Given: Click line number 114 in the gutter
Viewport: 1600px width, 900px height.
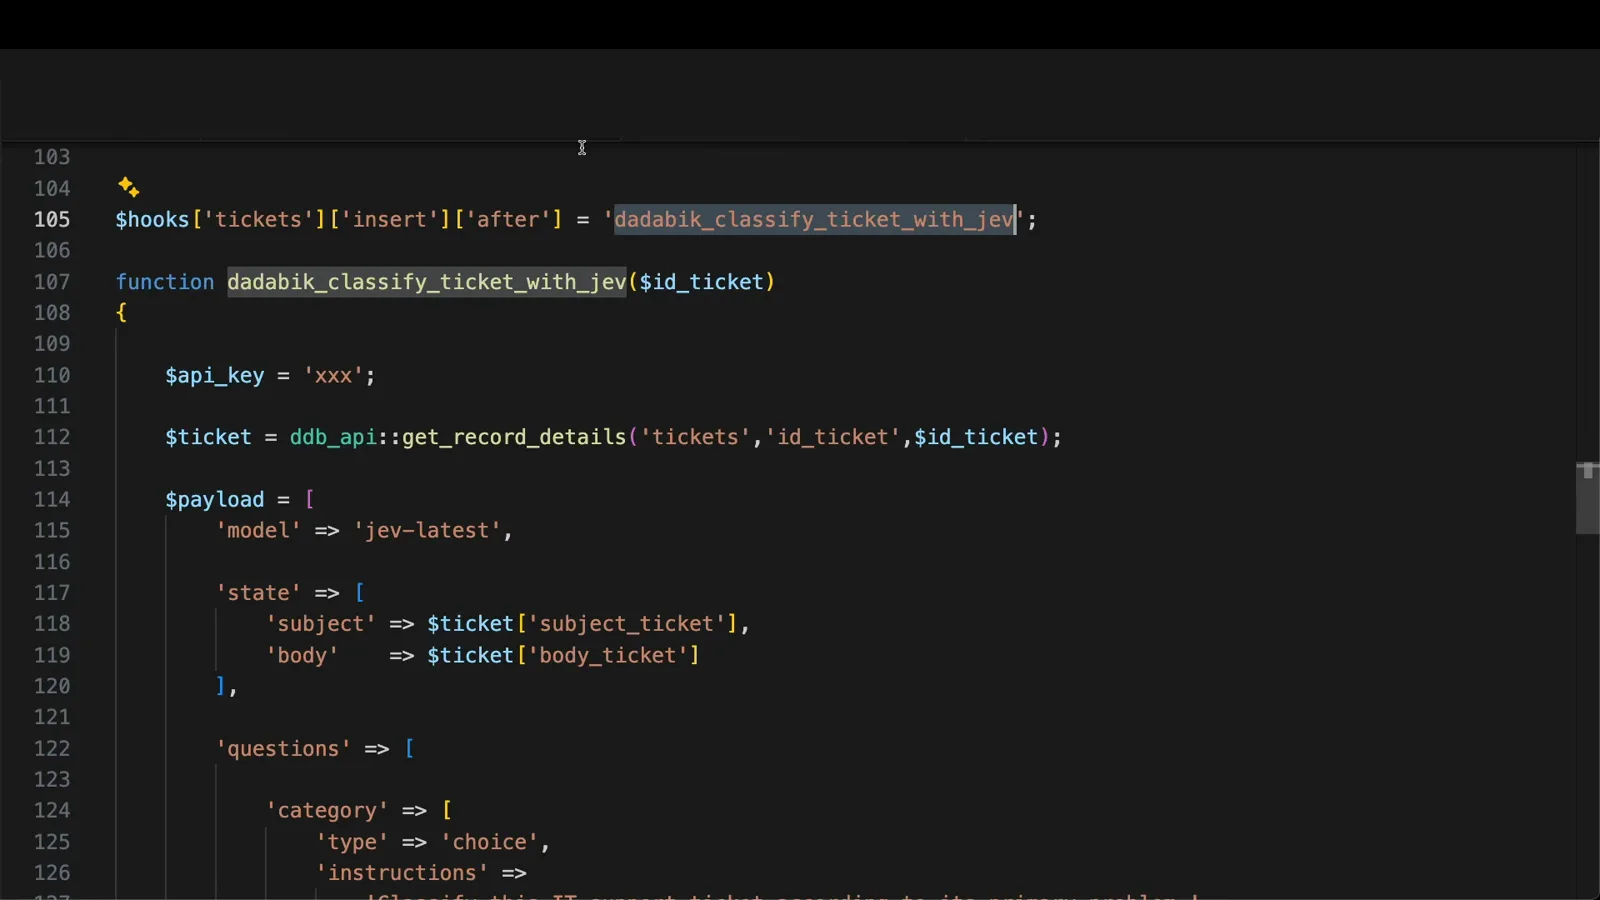Looking at the screenshot, I should (52, 500).
